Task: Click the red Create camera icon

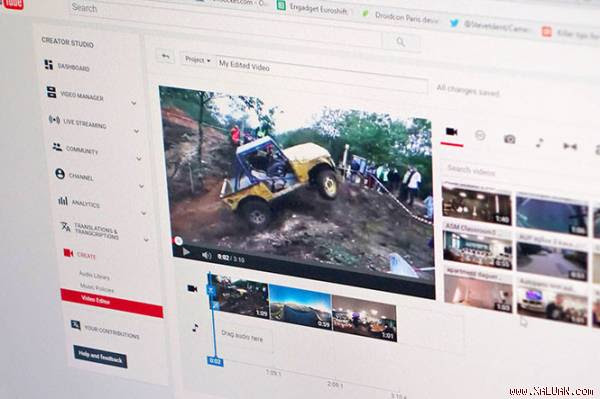Action: coord(68,252)
